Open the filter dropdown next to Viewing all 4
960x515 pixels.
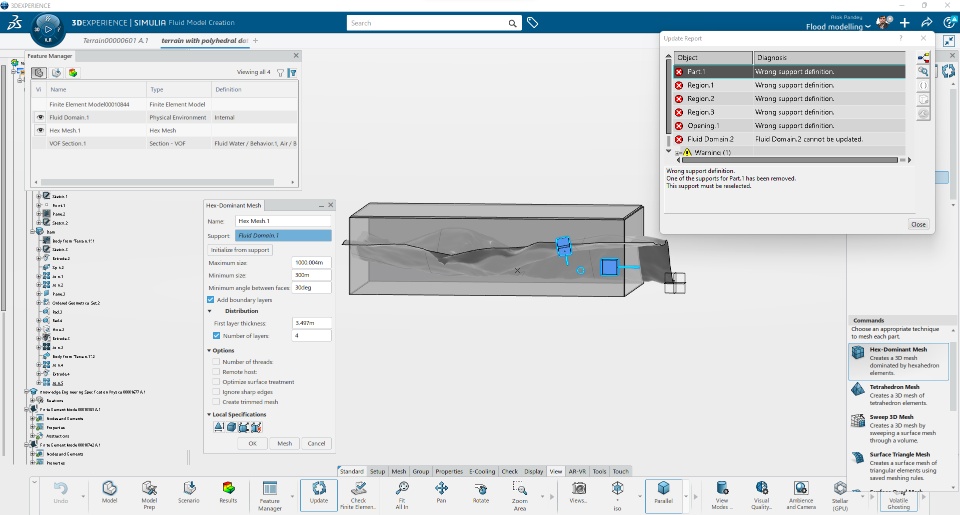point(280,72)
